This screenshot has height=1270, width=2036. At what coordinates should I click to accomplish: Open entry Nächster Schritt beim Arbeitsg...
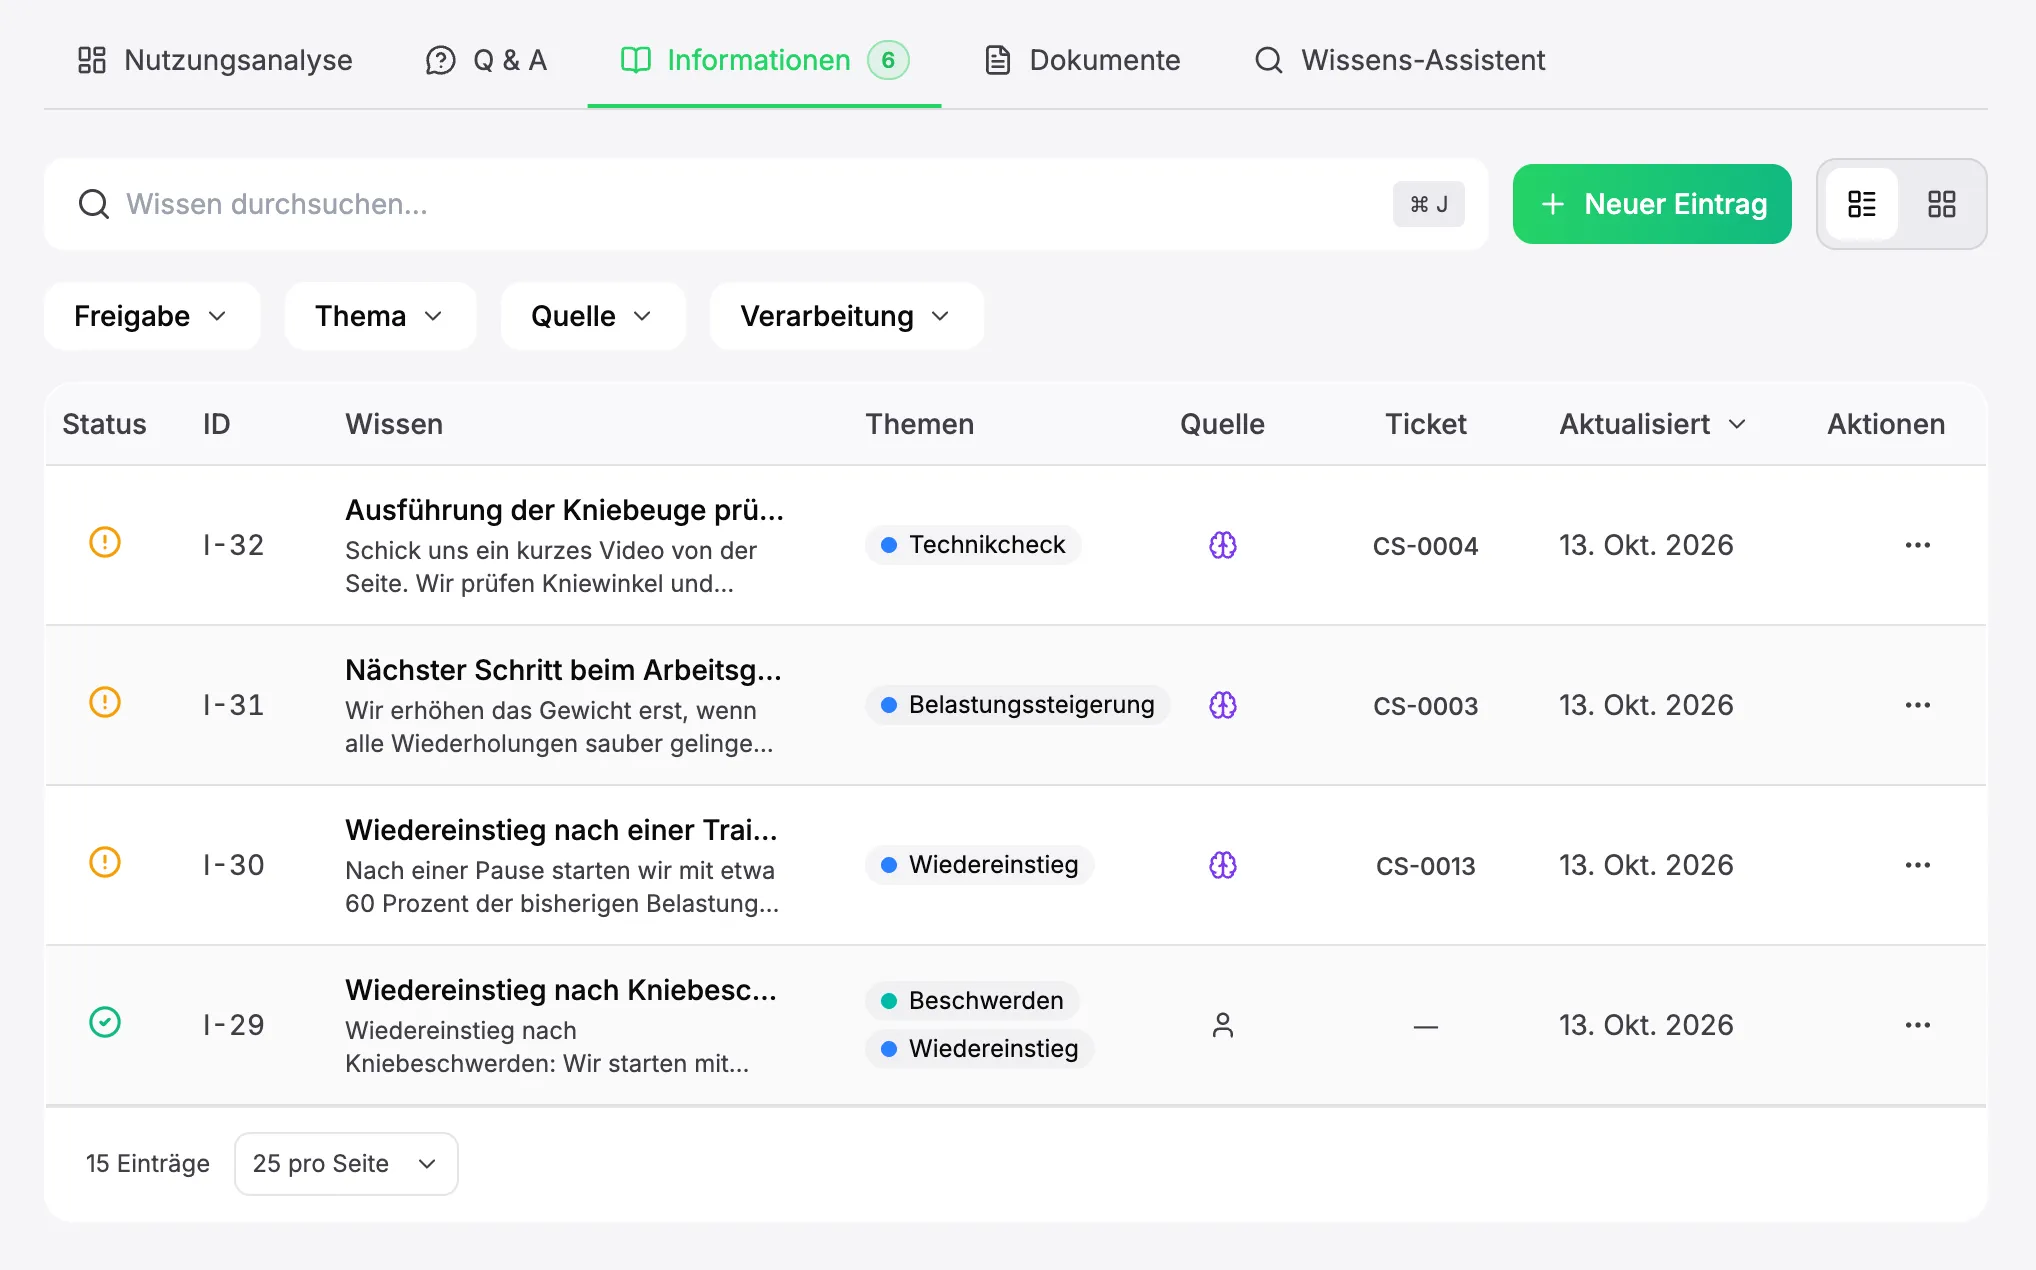click(x=563, y=670)
